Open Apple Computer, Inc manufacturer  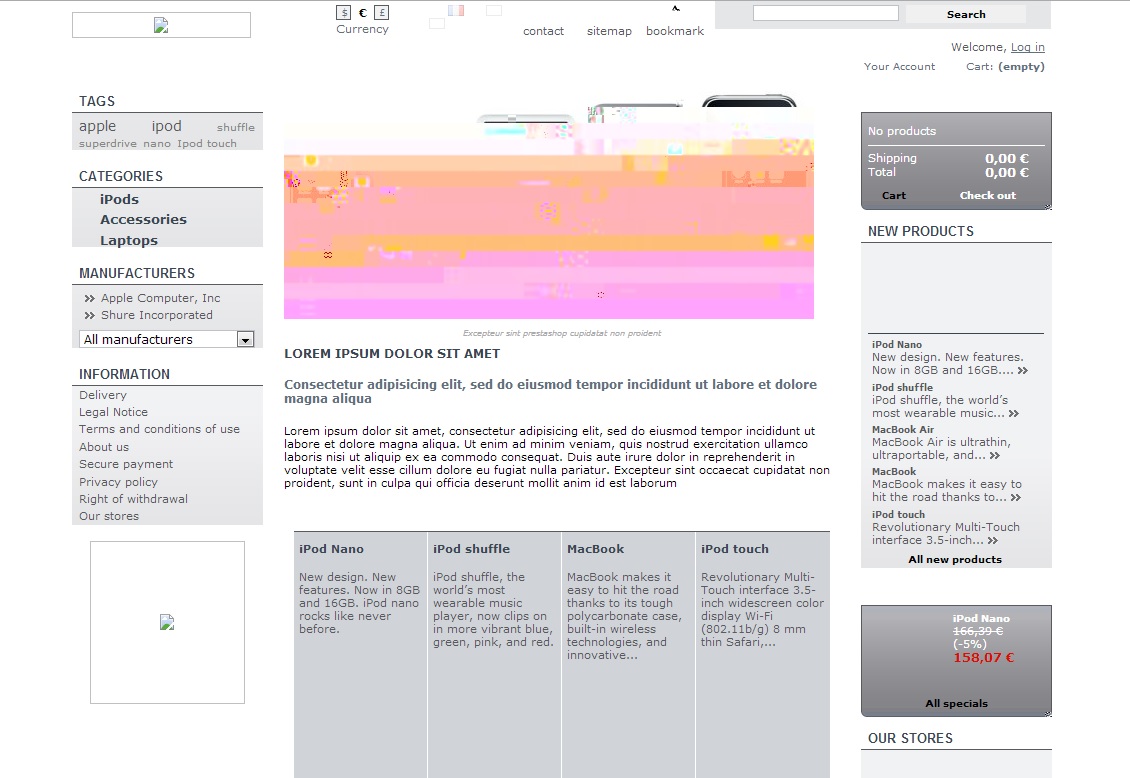(161, 298)
